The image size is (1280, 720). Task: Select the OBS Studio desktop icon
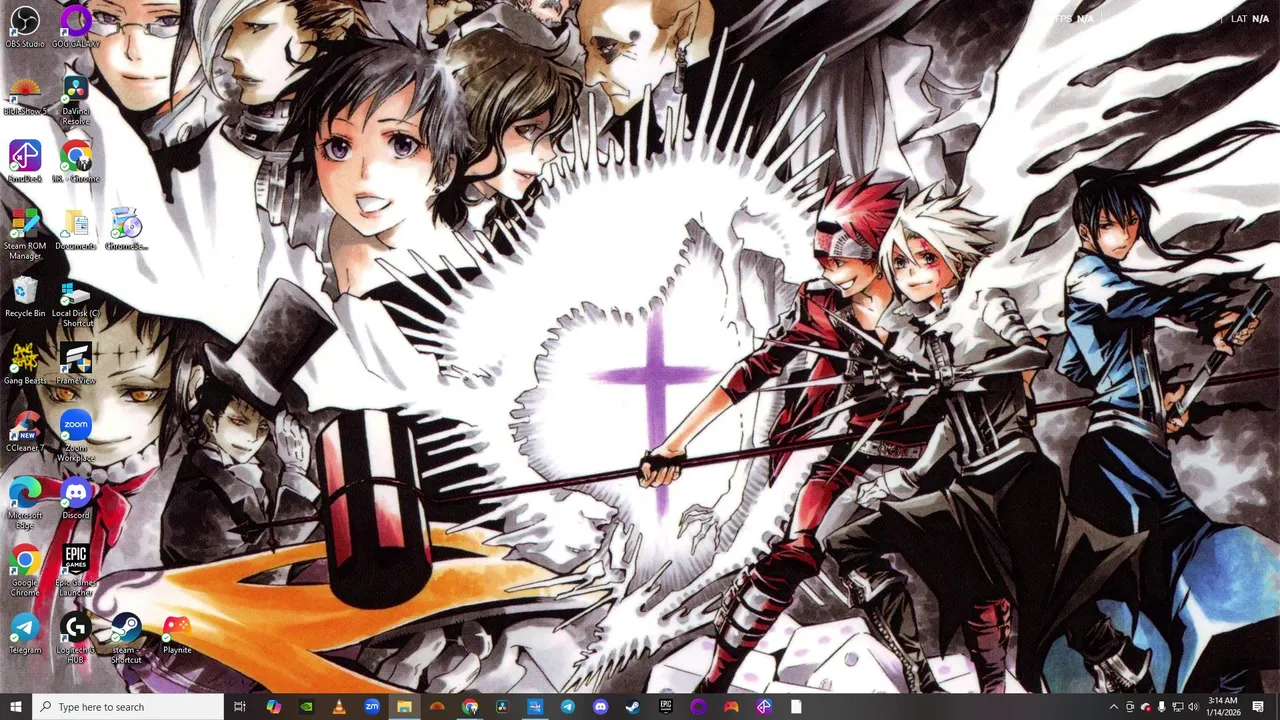[25, 27]
